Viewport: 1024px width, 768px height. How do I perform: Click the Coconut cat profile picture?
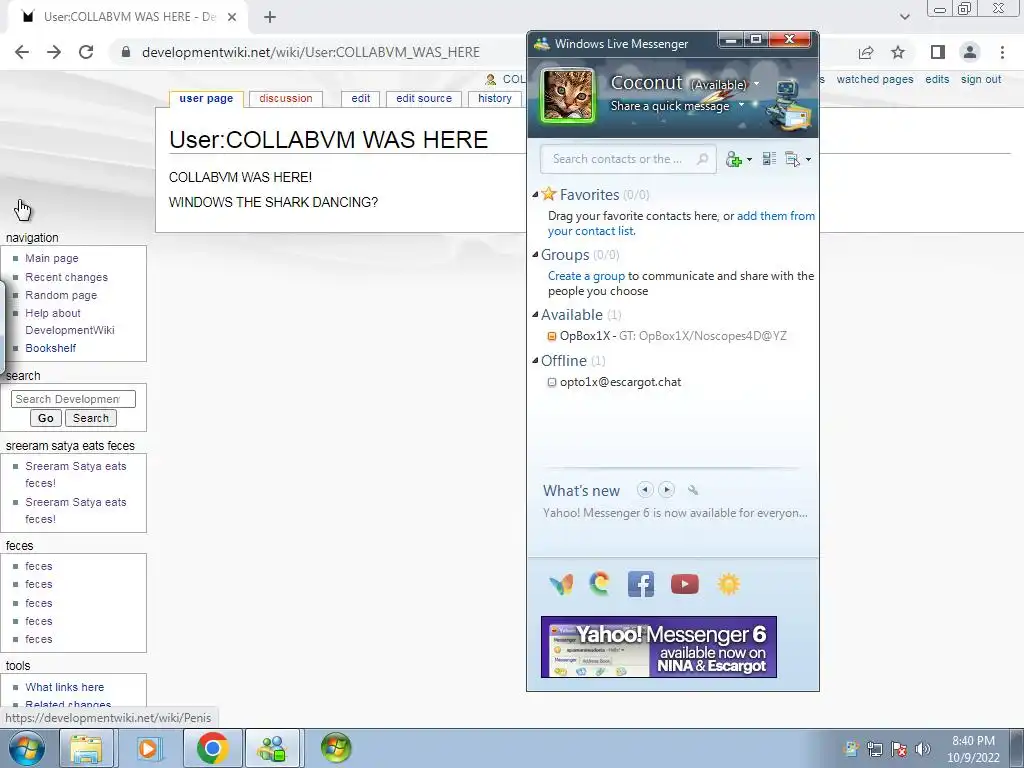point(568,95)
